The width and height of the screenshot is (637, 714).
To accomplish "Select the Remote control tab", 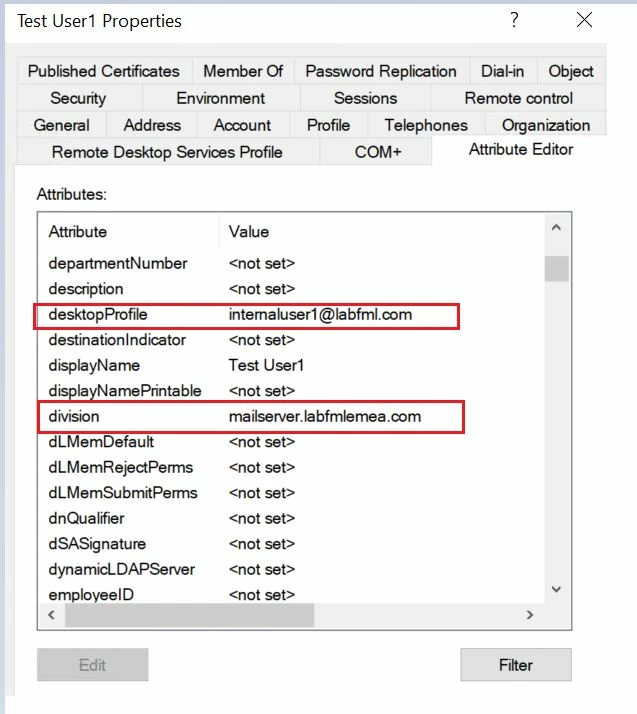I will [519, 98].
